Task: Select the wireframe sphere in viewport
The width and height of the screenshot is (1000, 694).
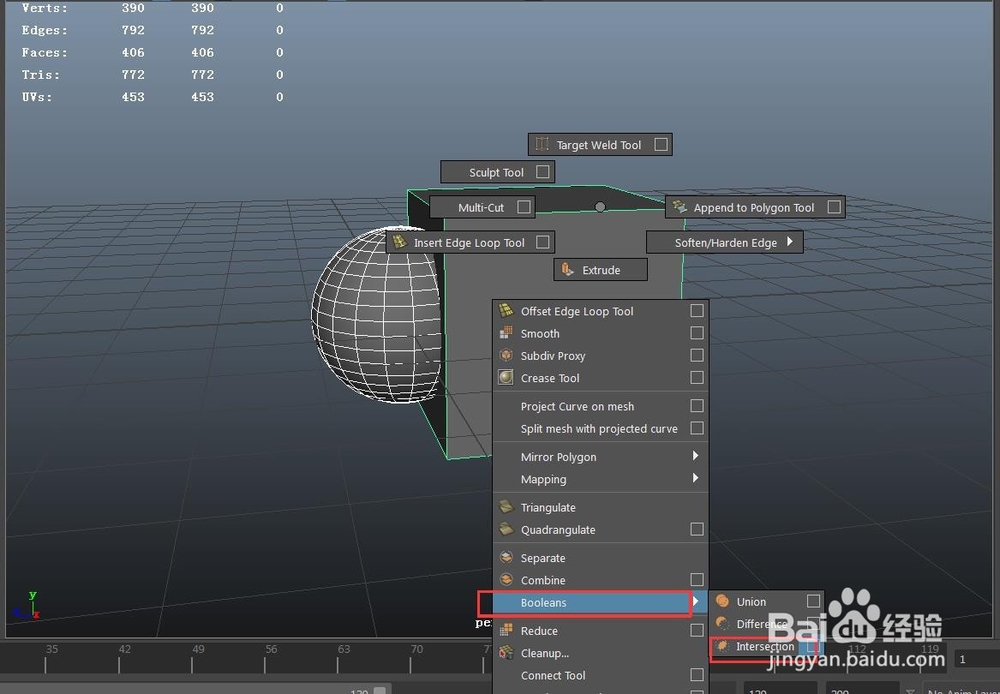Action: point(376,315)
